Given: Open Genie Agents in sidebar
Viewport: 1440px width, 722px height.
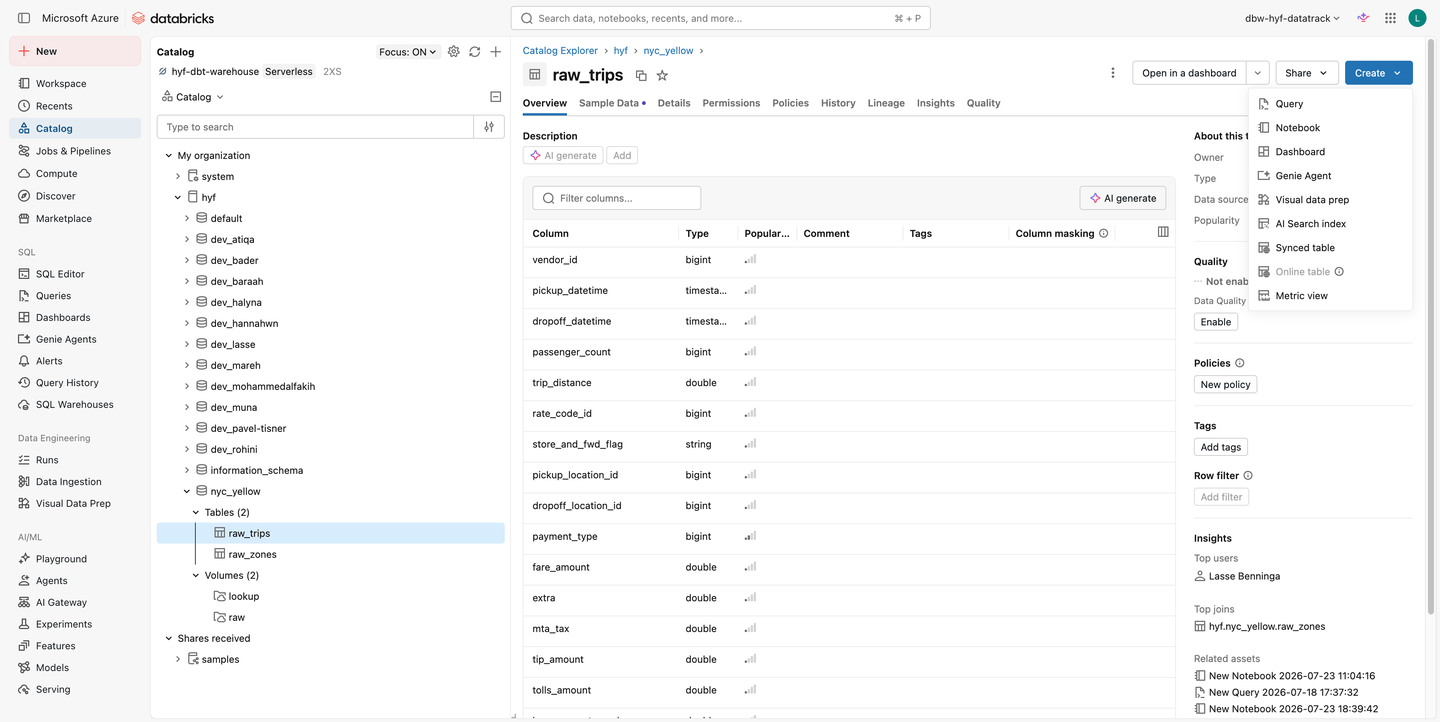Looking at the screenshot, I should pyautogui.click(x=75, y=339).
